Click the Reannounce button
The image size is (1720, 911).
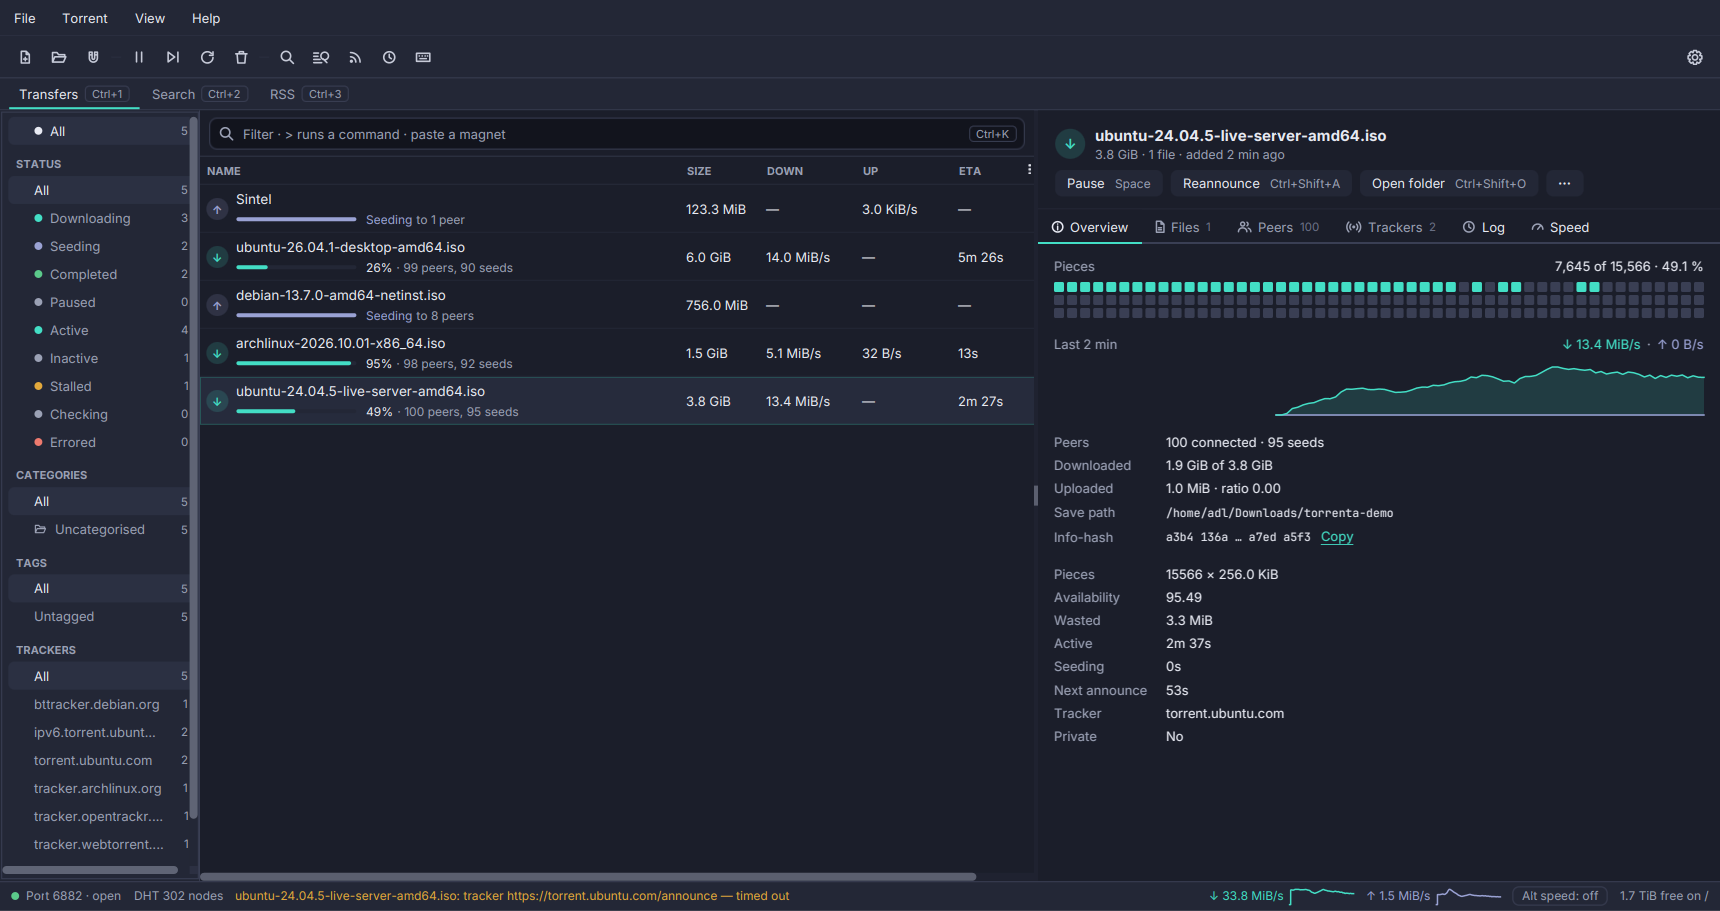[1261, 183]
